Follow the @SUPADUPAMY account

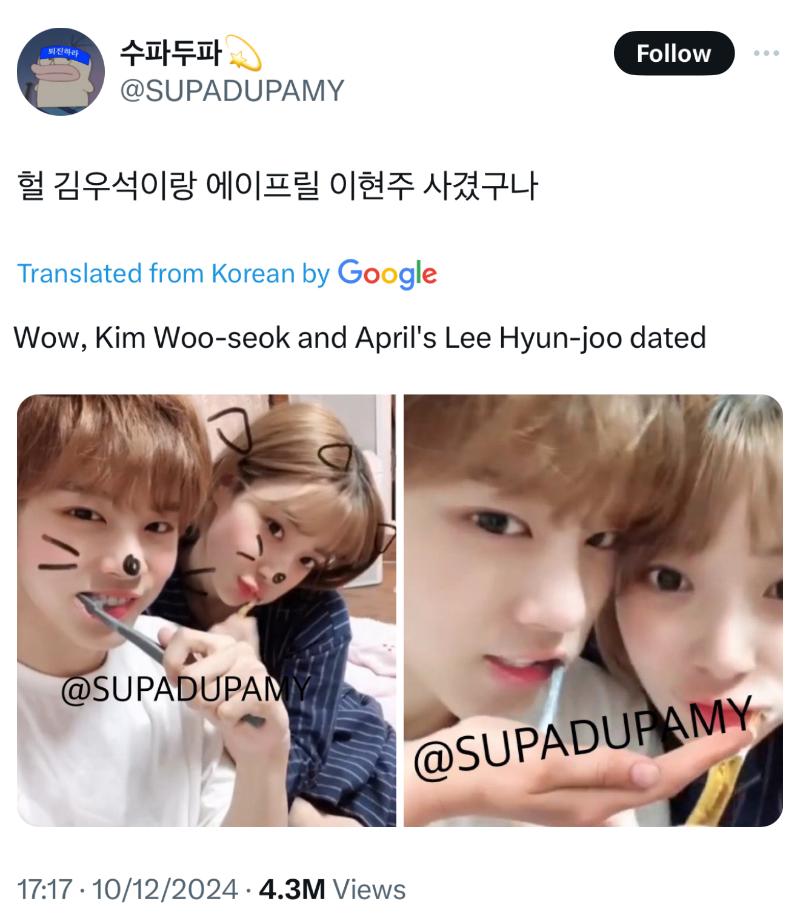(673, 53)
